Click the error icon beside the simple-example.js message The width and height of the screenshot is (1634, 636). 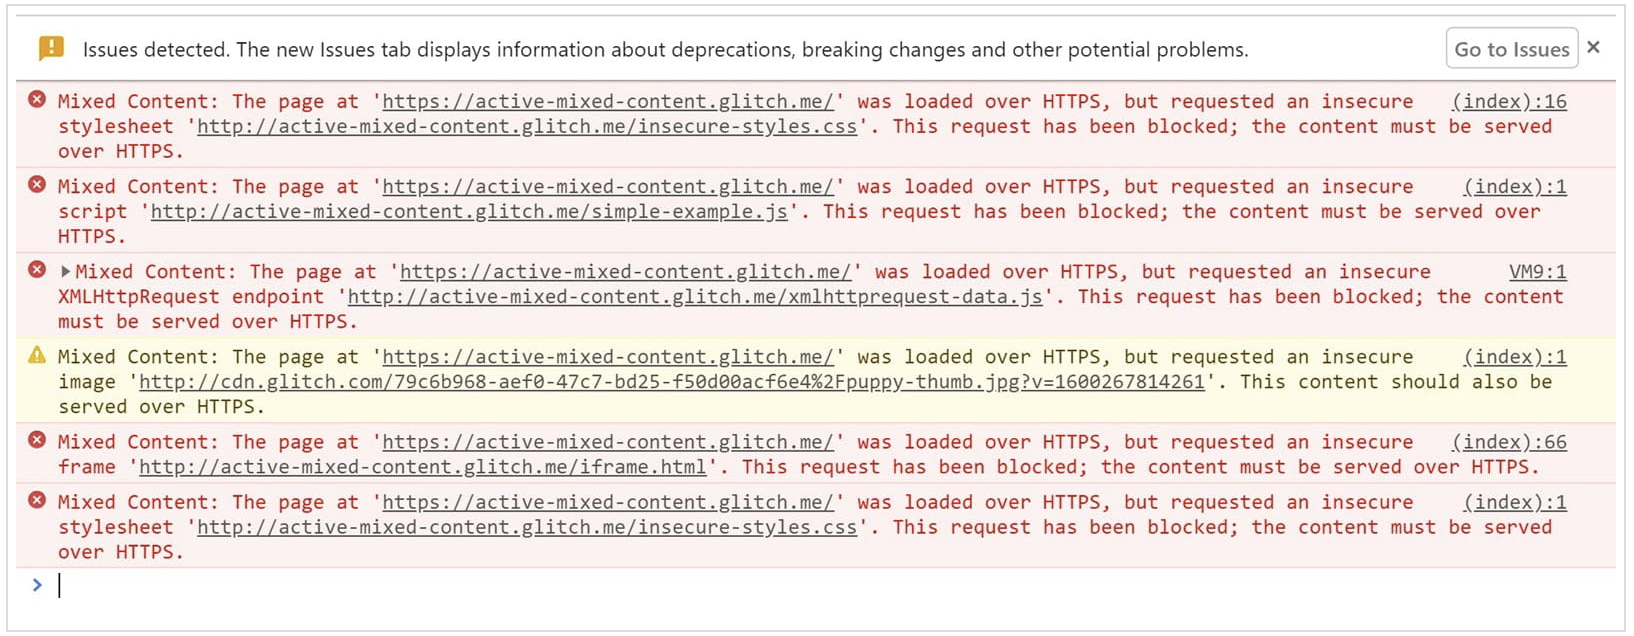(37, 185)
